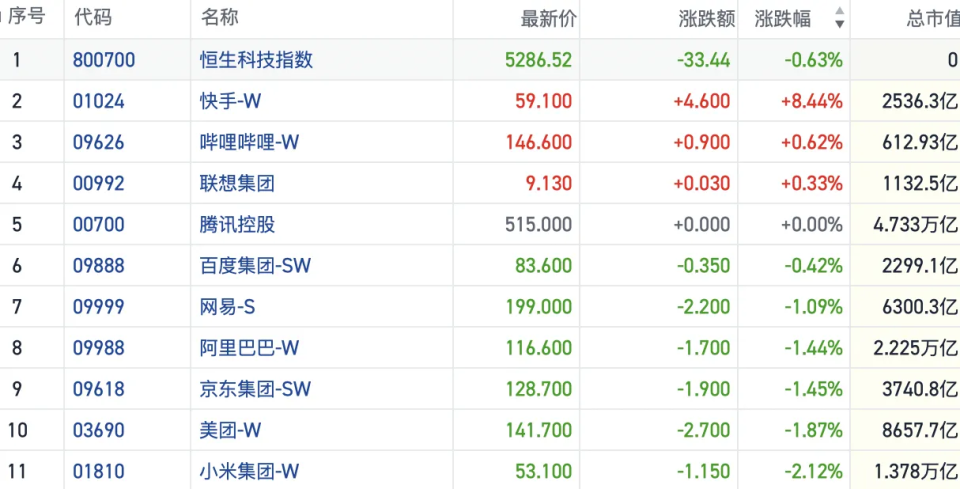Click the 序号 column header
Image resolution: width=960 pixels, height=489 pixels.
(x=26, y=17)
